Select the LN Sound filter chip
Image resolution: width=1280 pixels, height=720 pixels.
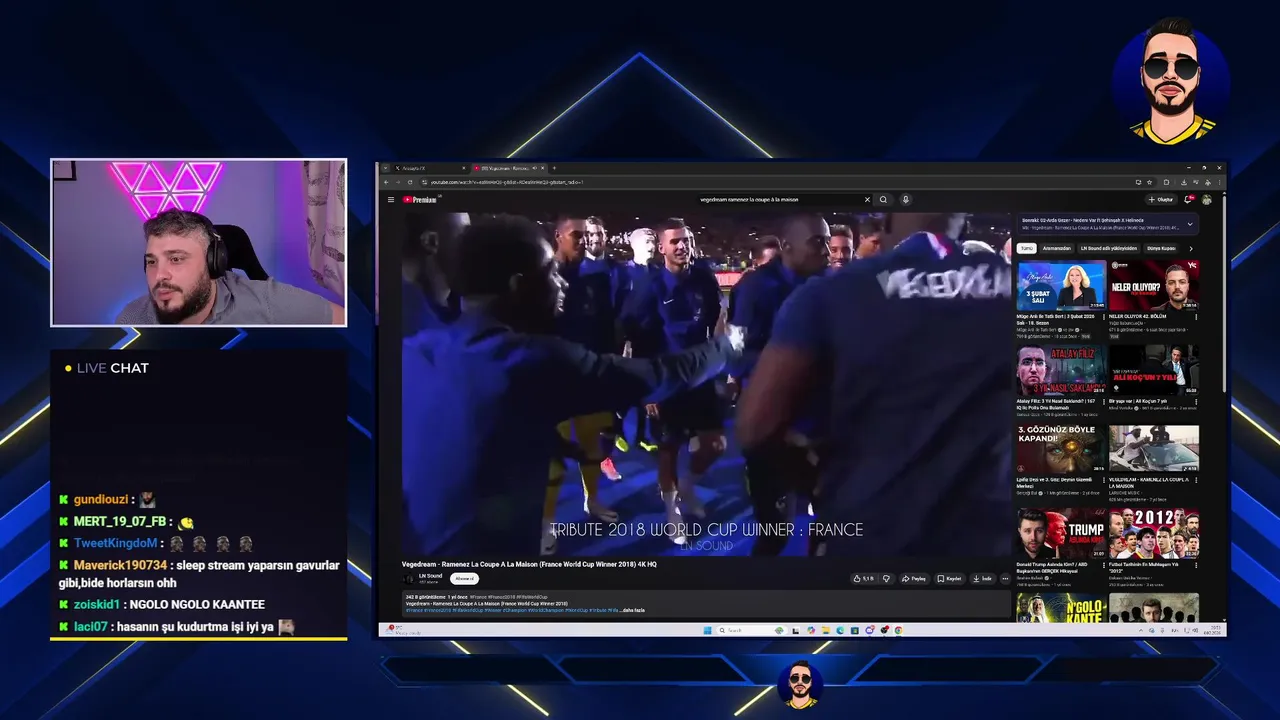[1108, 248]
